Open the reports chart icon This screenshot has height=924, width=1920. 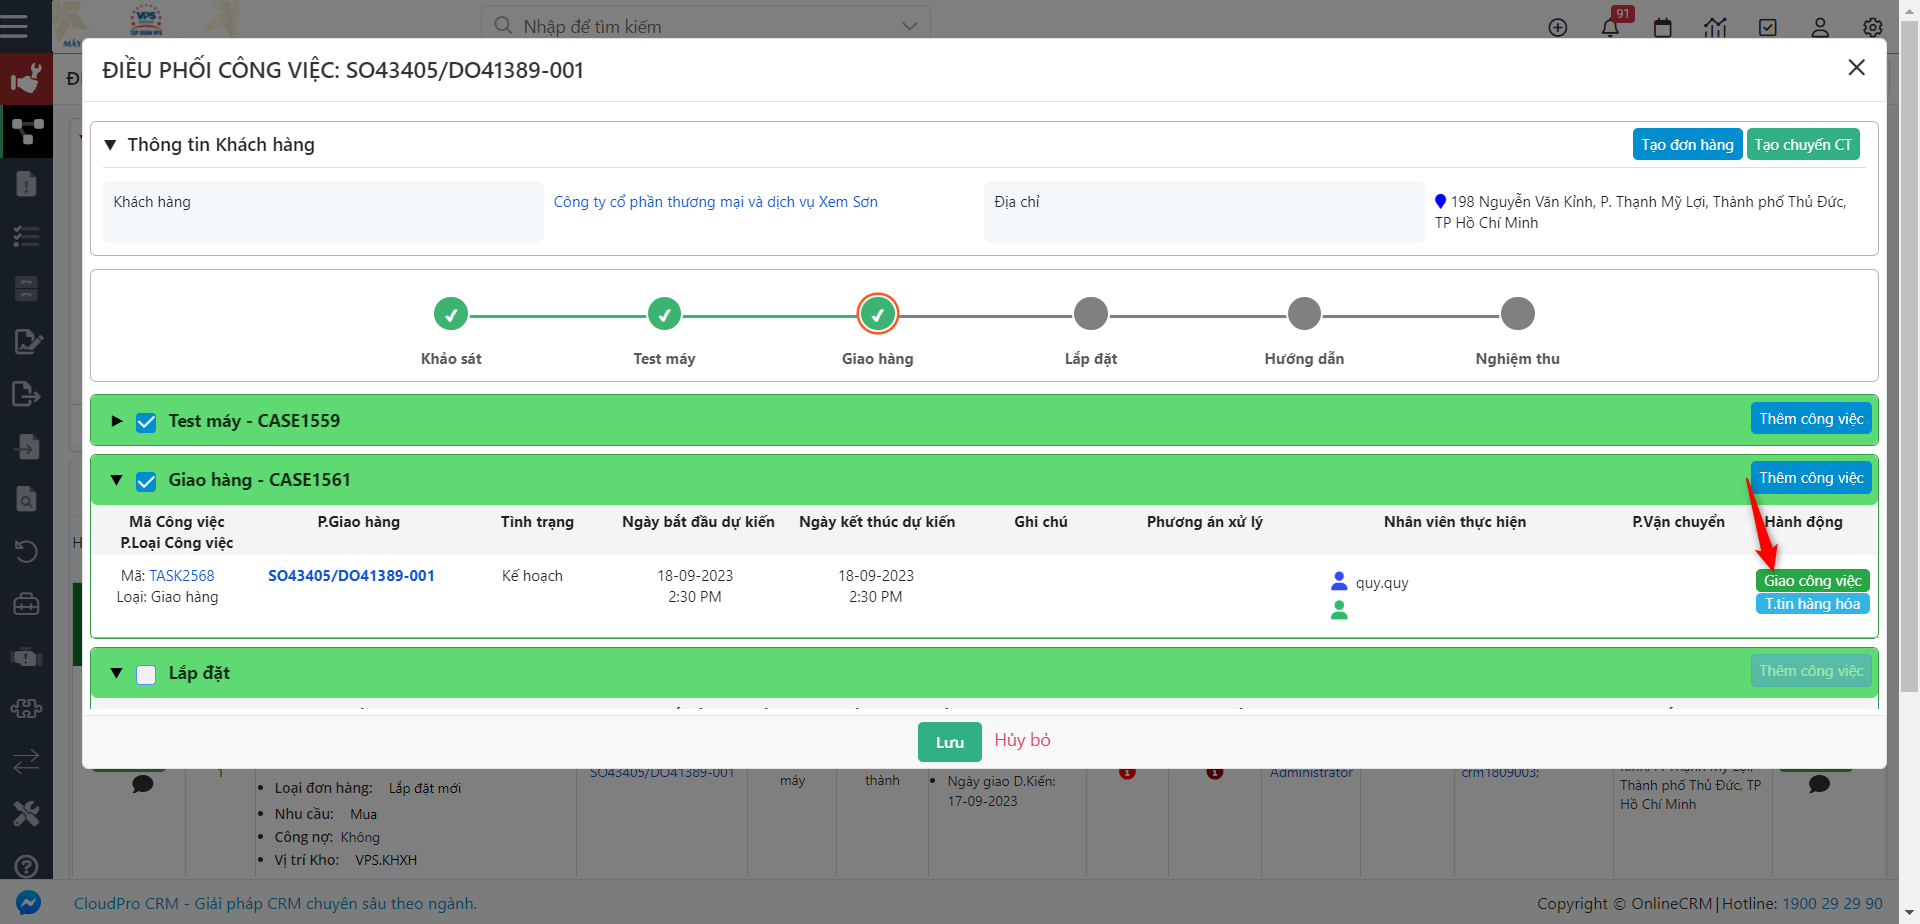point(1715,28)
